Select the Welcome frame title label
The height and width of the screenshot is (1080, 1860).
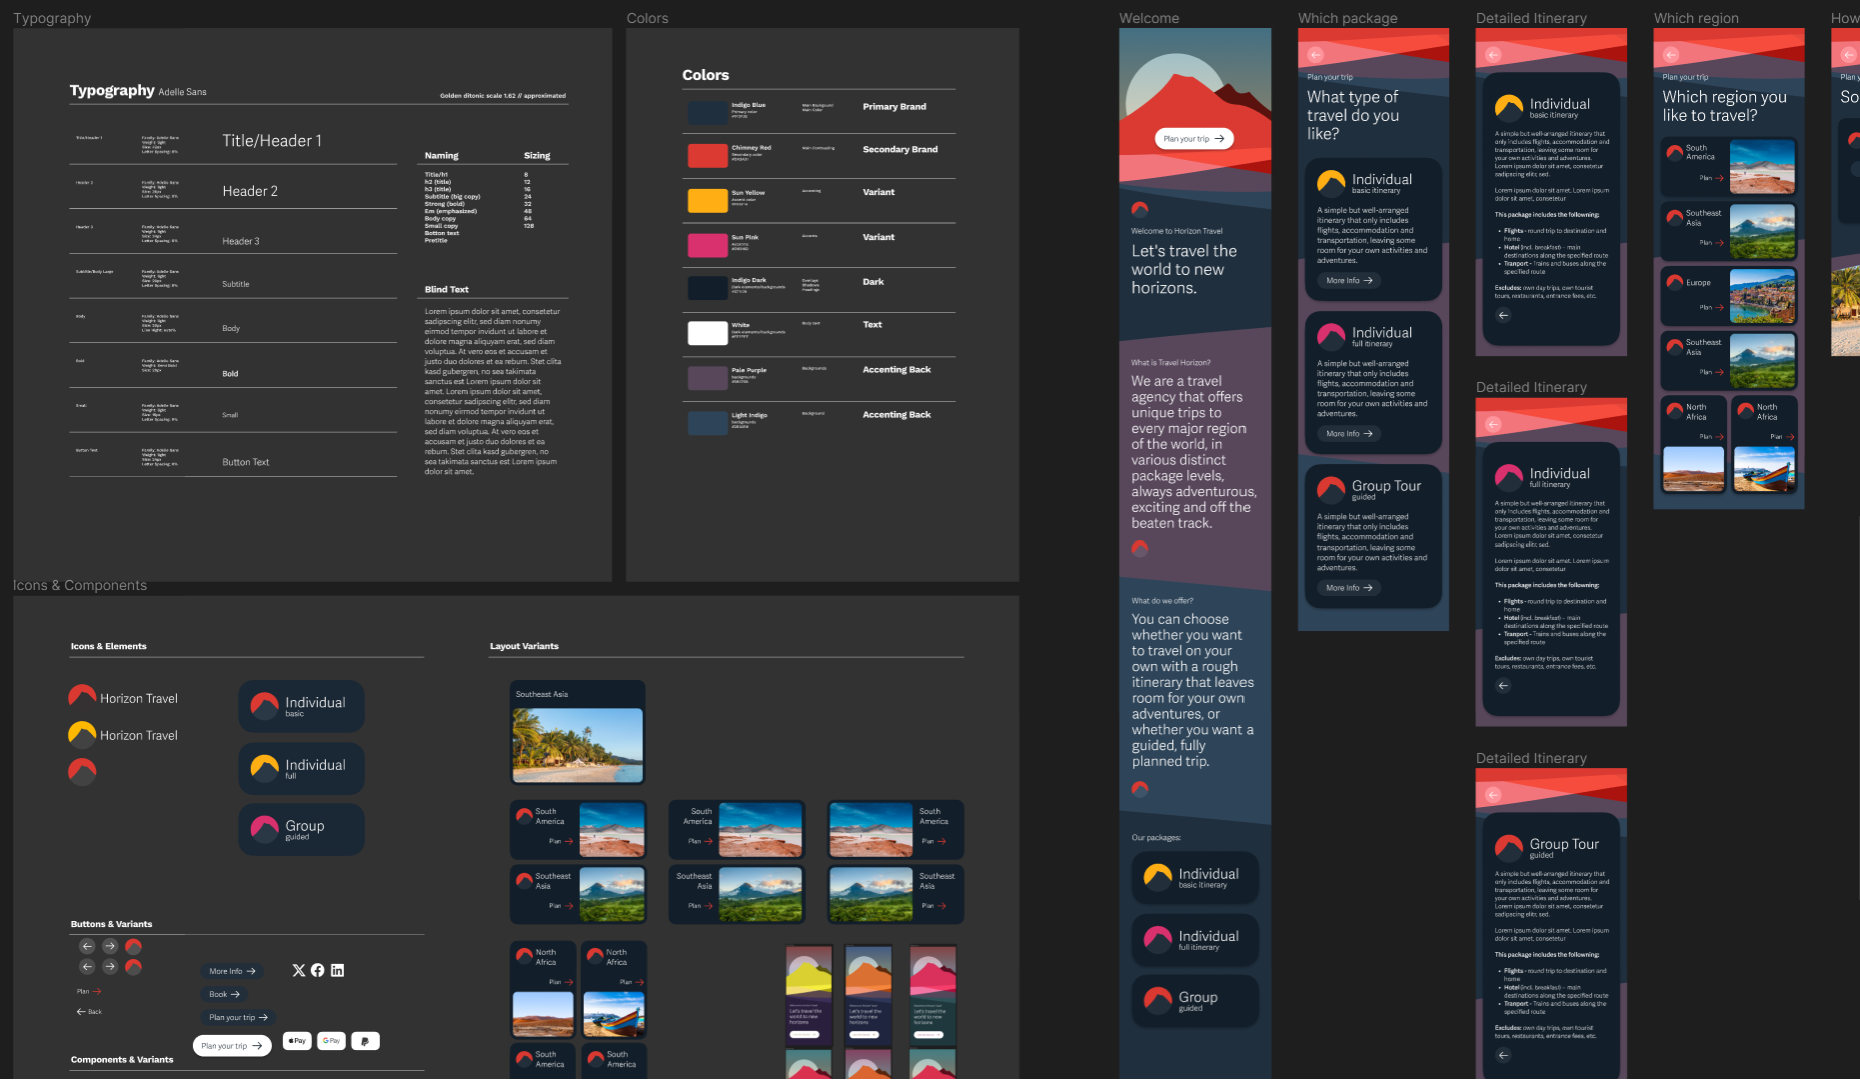(1149, 18)
